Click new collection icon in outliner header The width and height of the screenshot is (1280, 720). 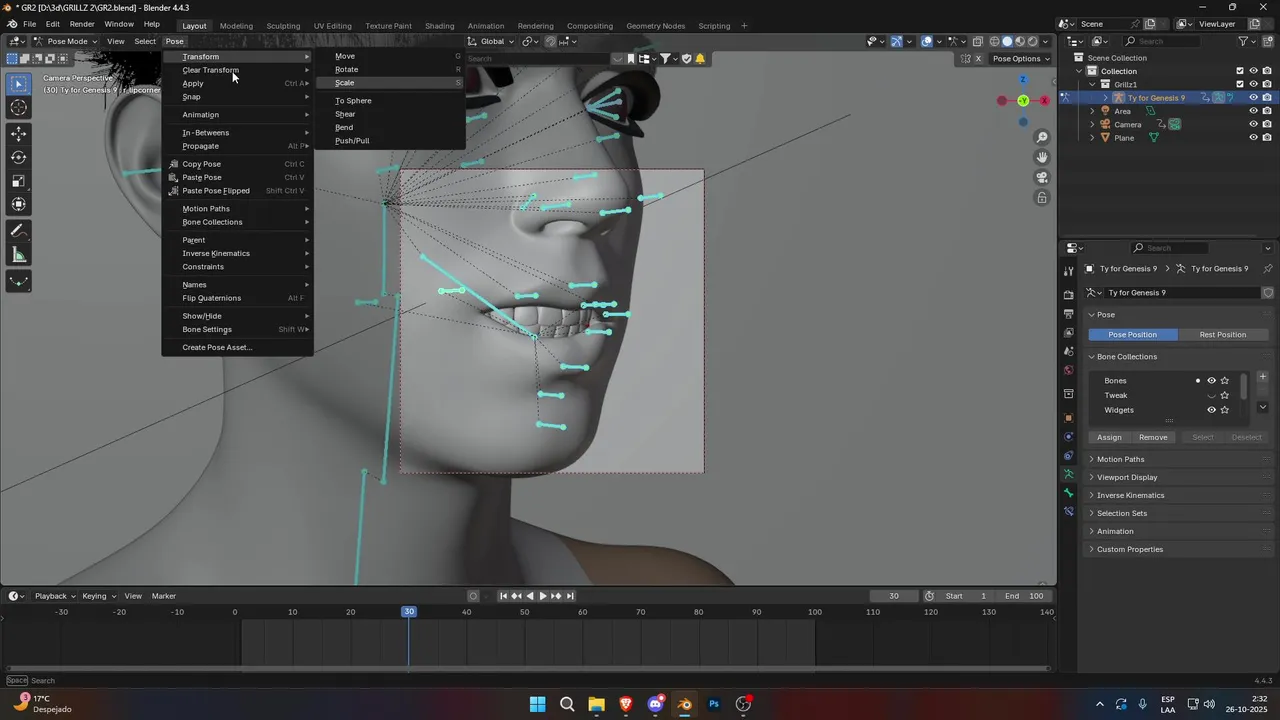(x=1268, y=41)
